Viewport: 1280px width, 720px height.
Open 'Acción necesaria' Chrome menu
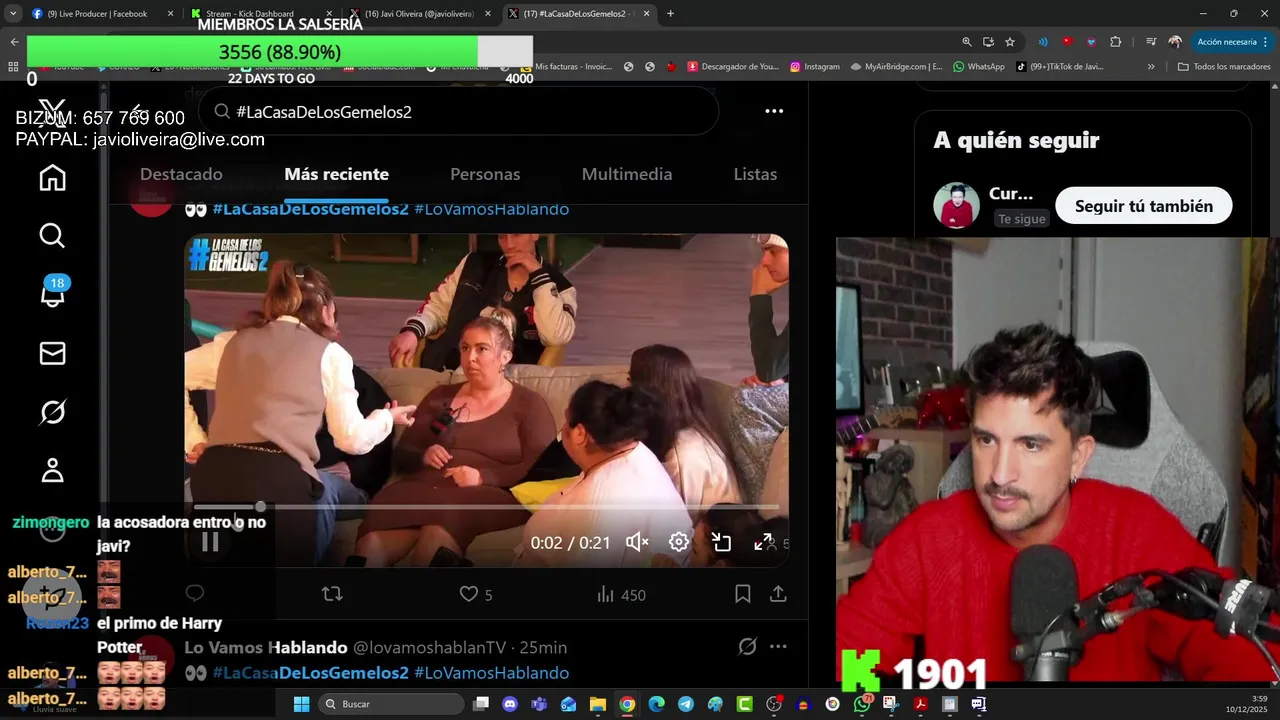1233,42
